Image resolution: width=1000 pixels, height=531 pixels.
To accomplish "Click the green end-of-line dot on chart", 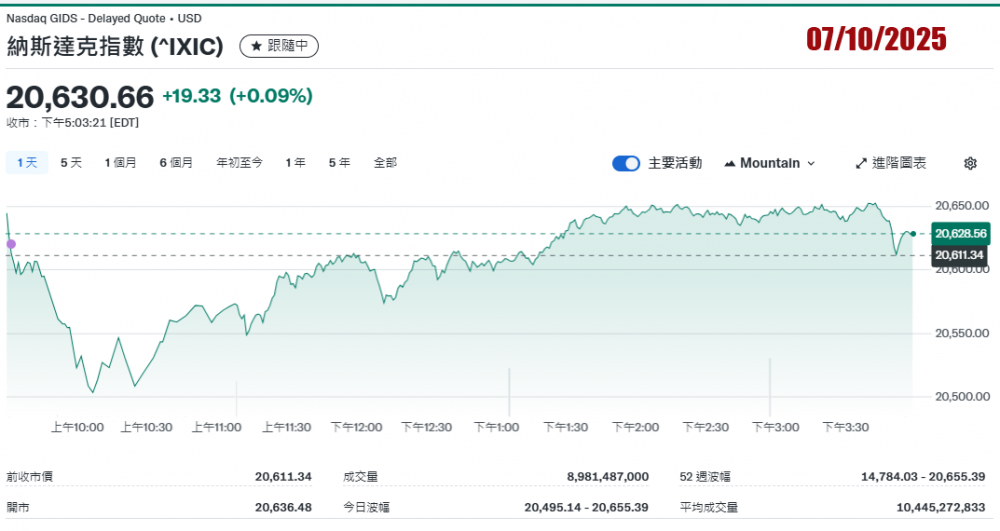I will 913,233.
